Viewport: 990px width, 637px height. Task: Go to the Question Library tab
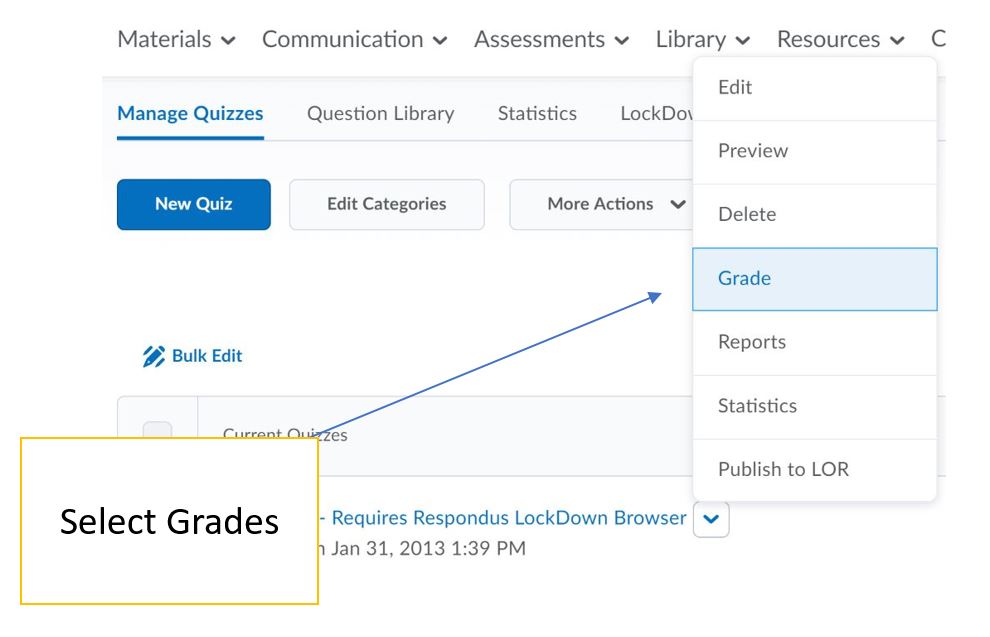click(380, 114)
